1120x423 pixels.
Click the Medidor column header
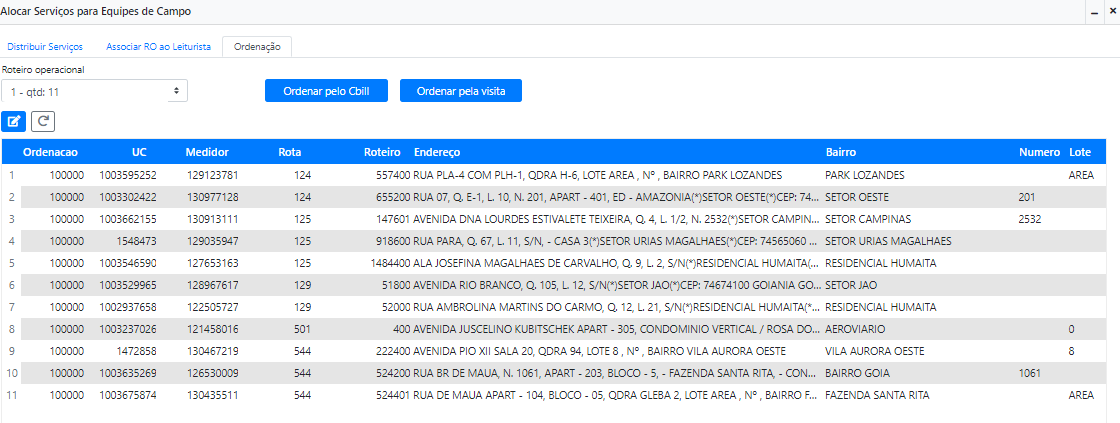(207, 152)
